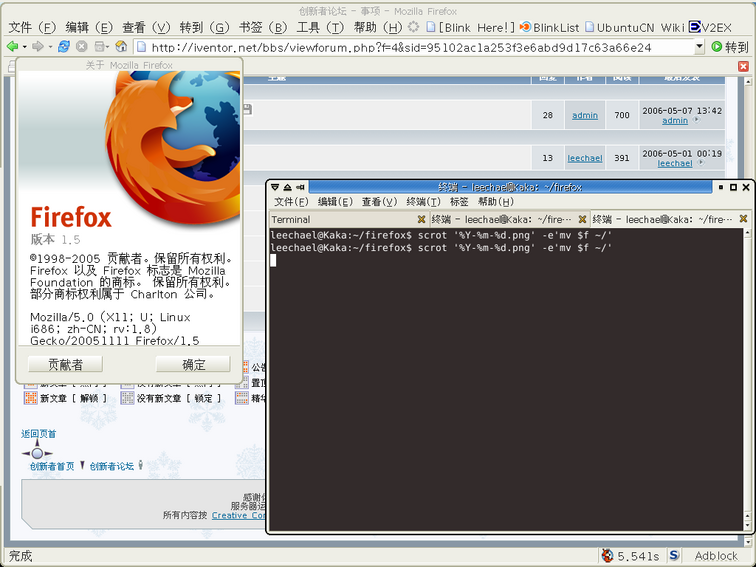Click the blue S icon in the status bar
Screen dimensions: 756x567
[674, 555]
